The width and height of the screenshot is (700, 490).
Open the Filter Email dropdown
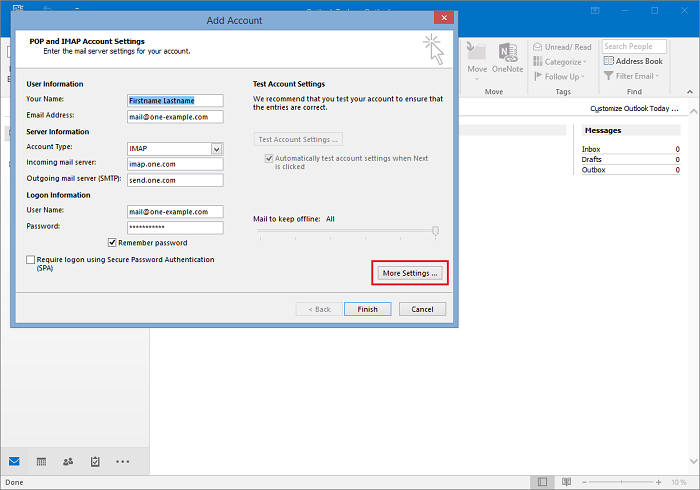pyautogui.click(x=631, y=76)
